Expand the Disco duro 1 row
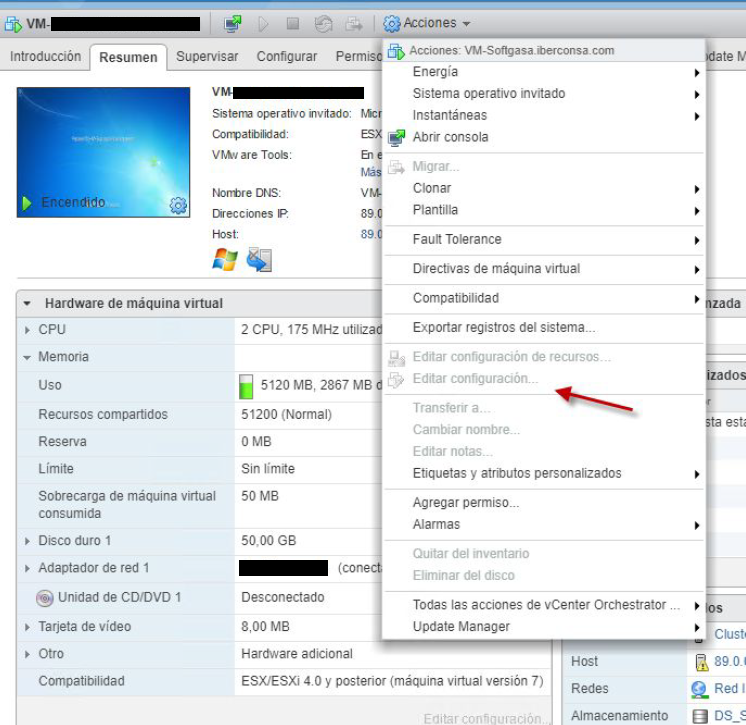The width and height of the screenshot is (746, 725). 27,541
